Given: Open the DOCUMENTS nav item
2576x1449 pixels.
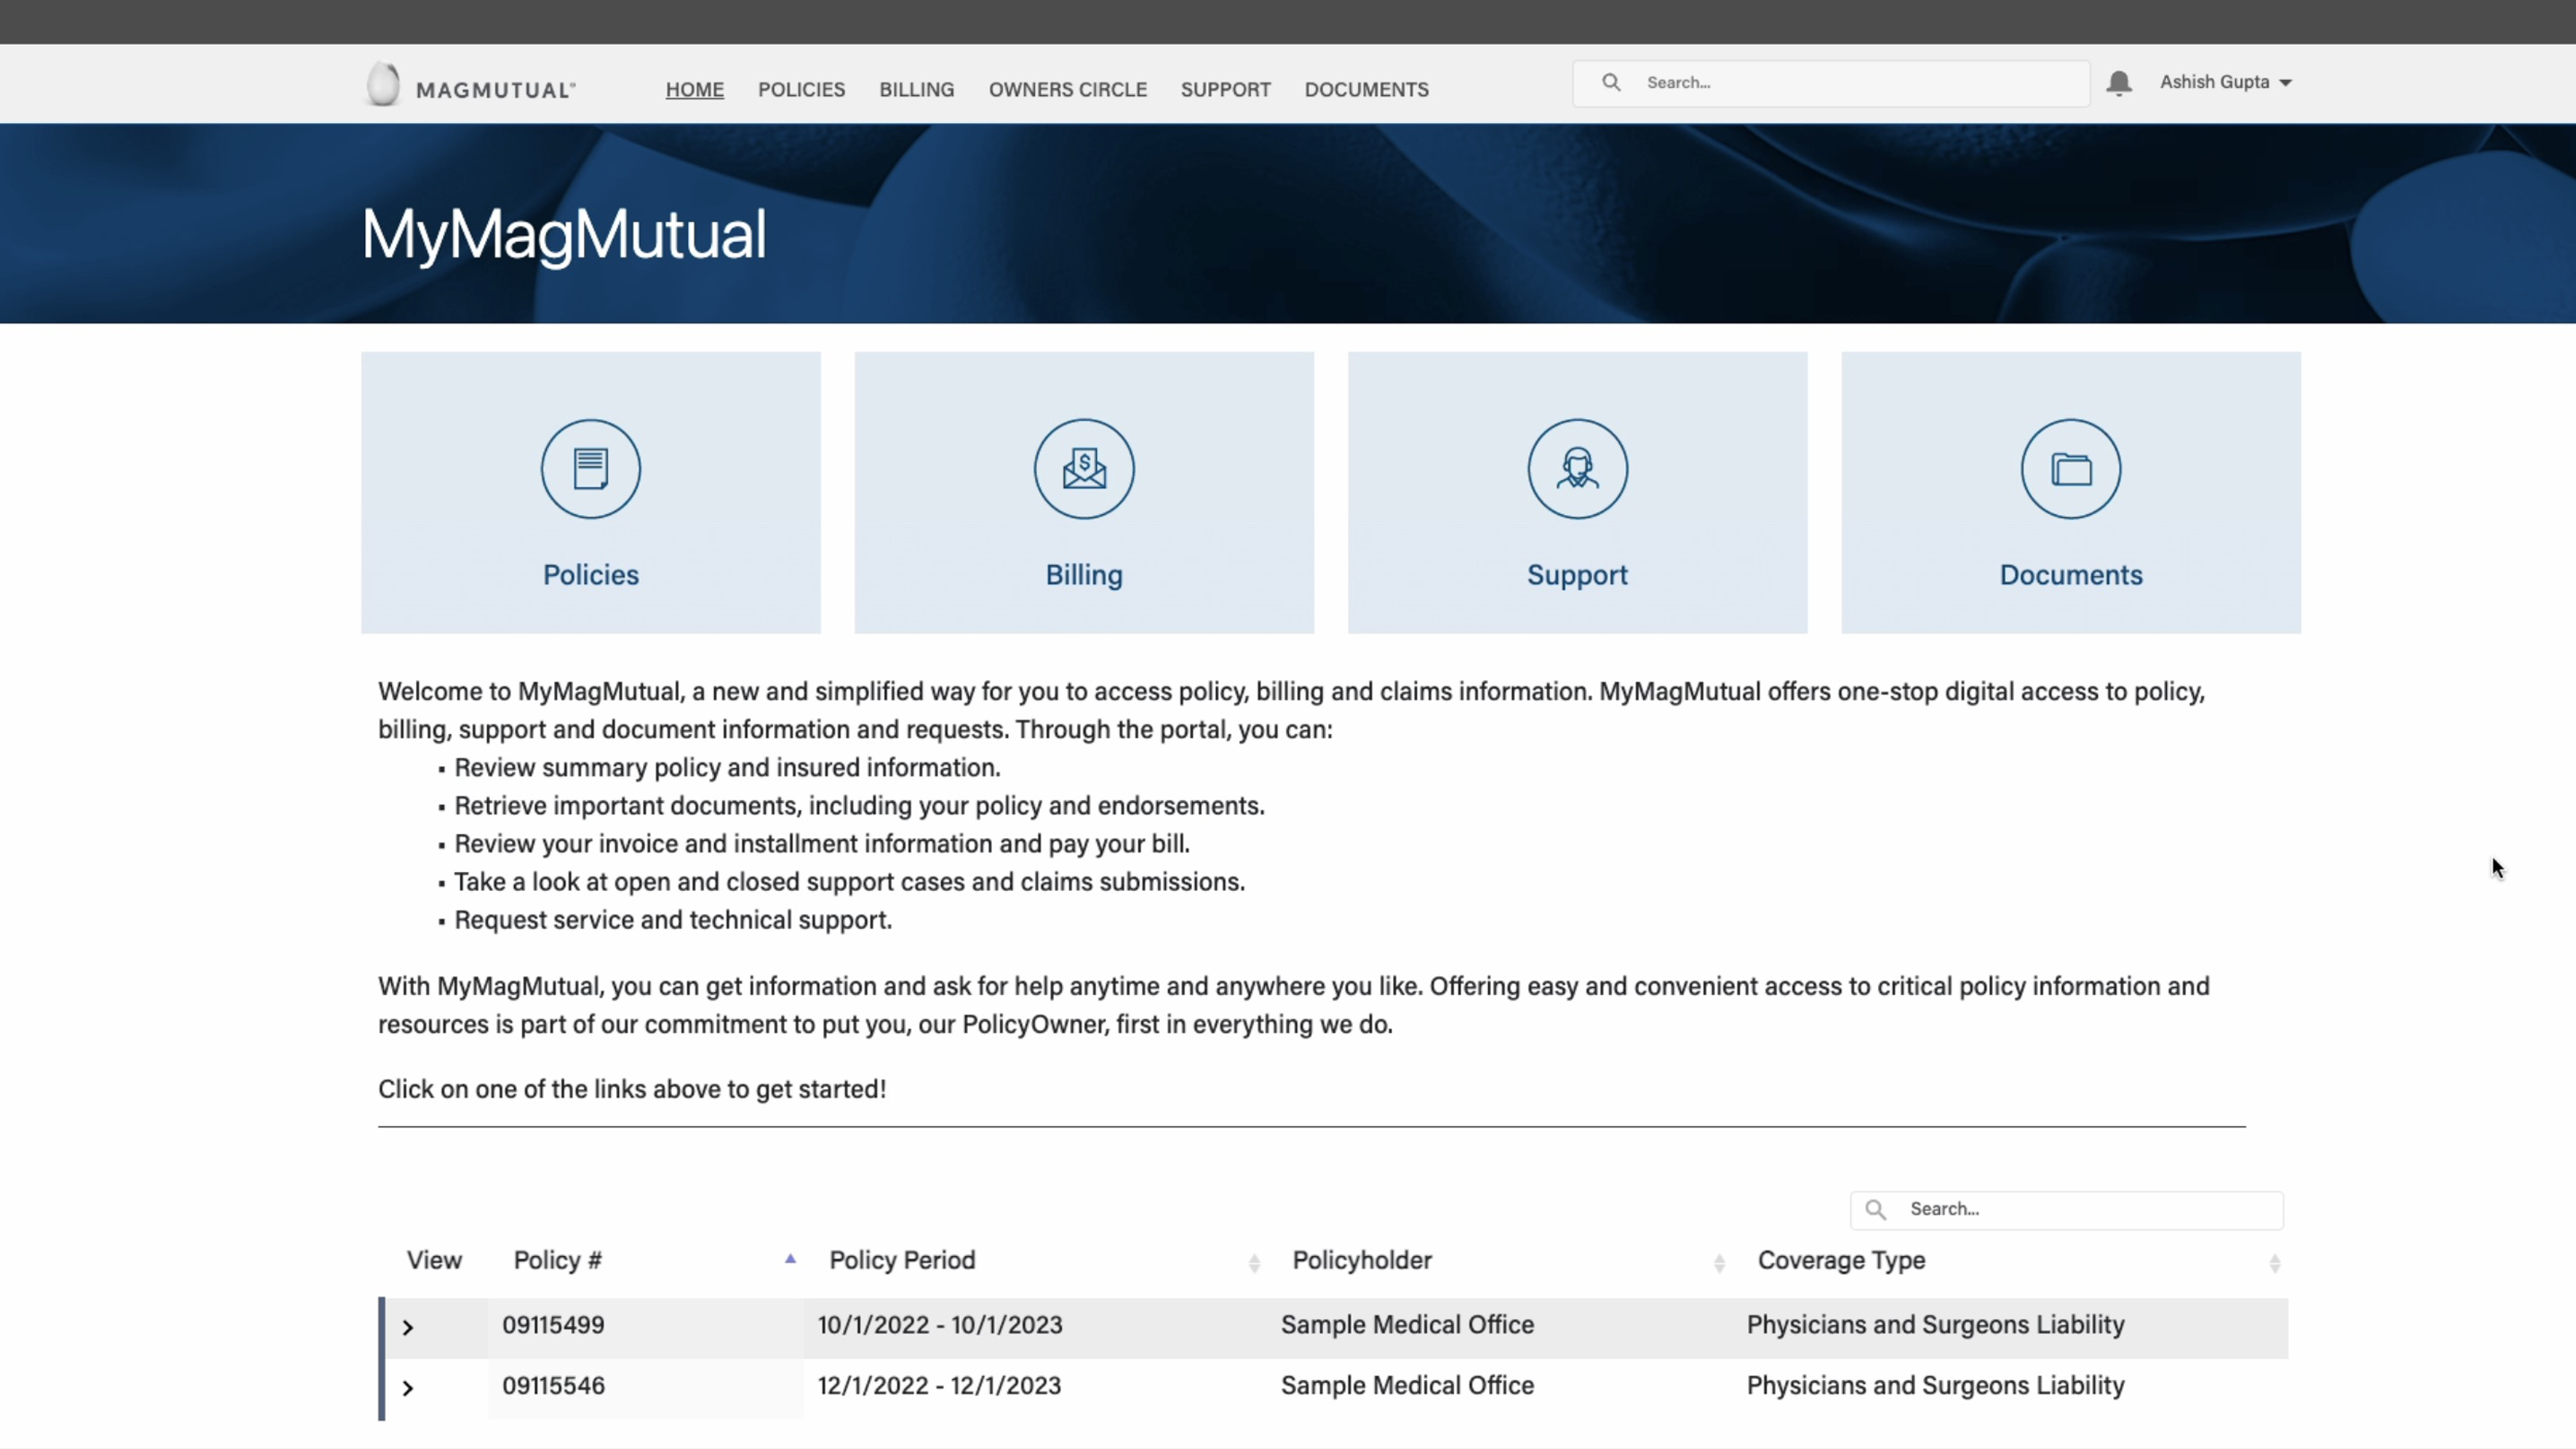Looking at the screenshot, I should click(x=1366, y=89).
